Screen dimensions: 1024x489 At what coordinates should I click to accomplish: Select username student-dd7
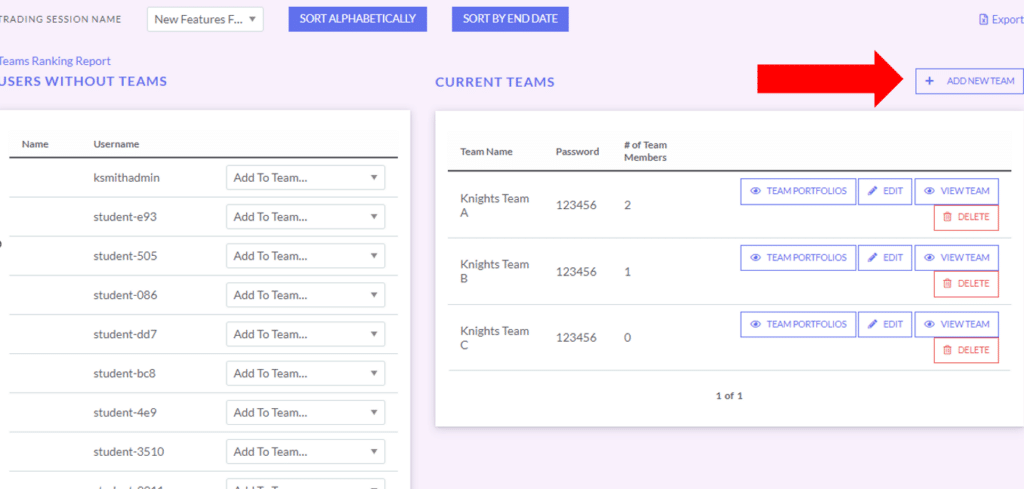(x=125, y=334)
